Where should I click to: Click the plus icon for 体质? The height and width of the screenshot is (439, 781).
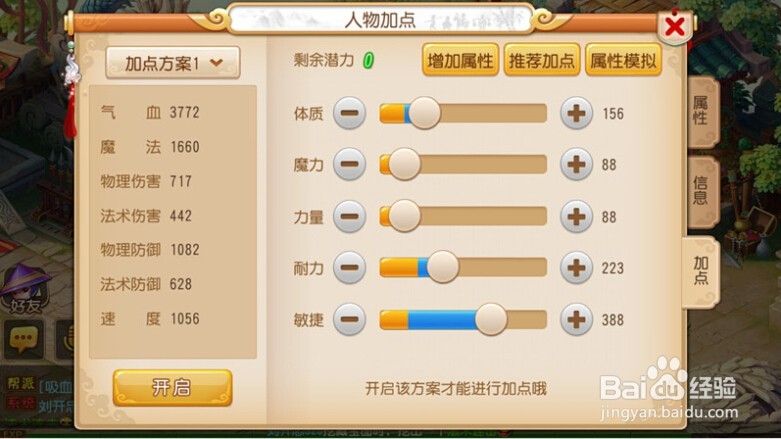tap(576, 113)
